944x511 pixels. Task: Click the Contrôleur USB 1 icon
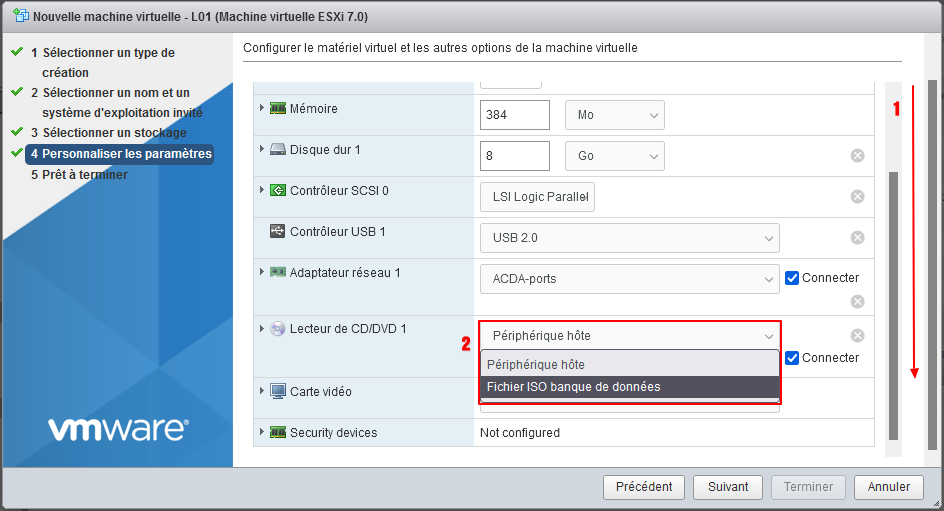click(x=278, y=232)
